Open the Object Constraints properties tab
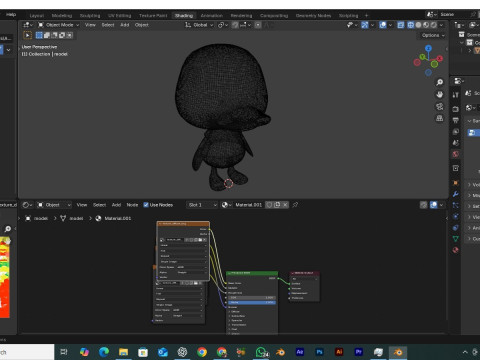This screenshot has height=360, width=480. coord(456,228)
